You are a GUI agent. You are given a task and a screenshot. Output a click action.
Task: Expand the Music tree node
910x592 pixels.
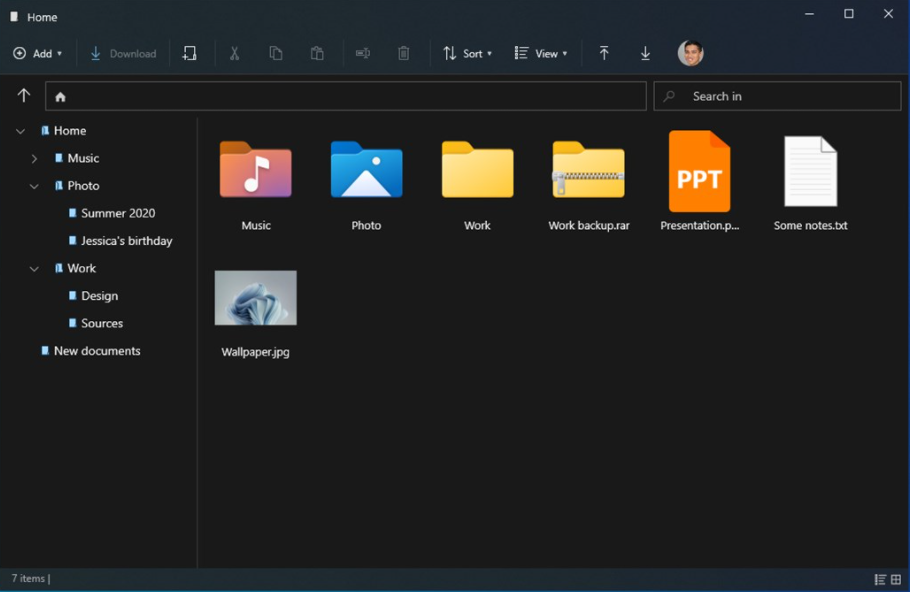pos(34,158)
